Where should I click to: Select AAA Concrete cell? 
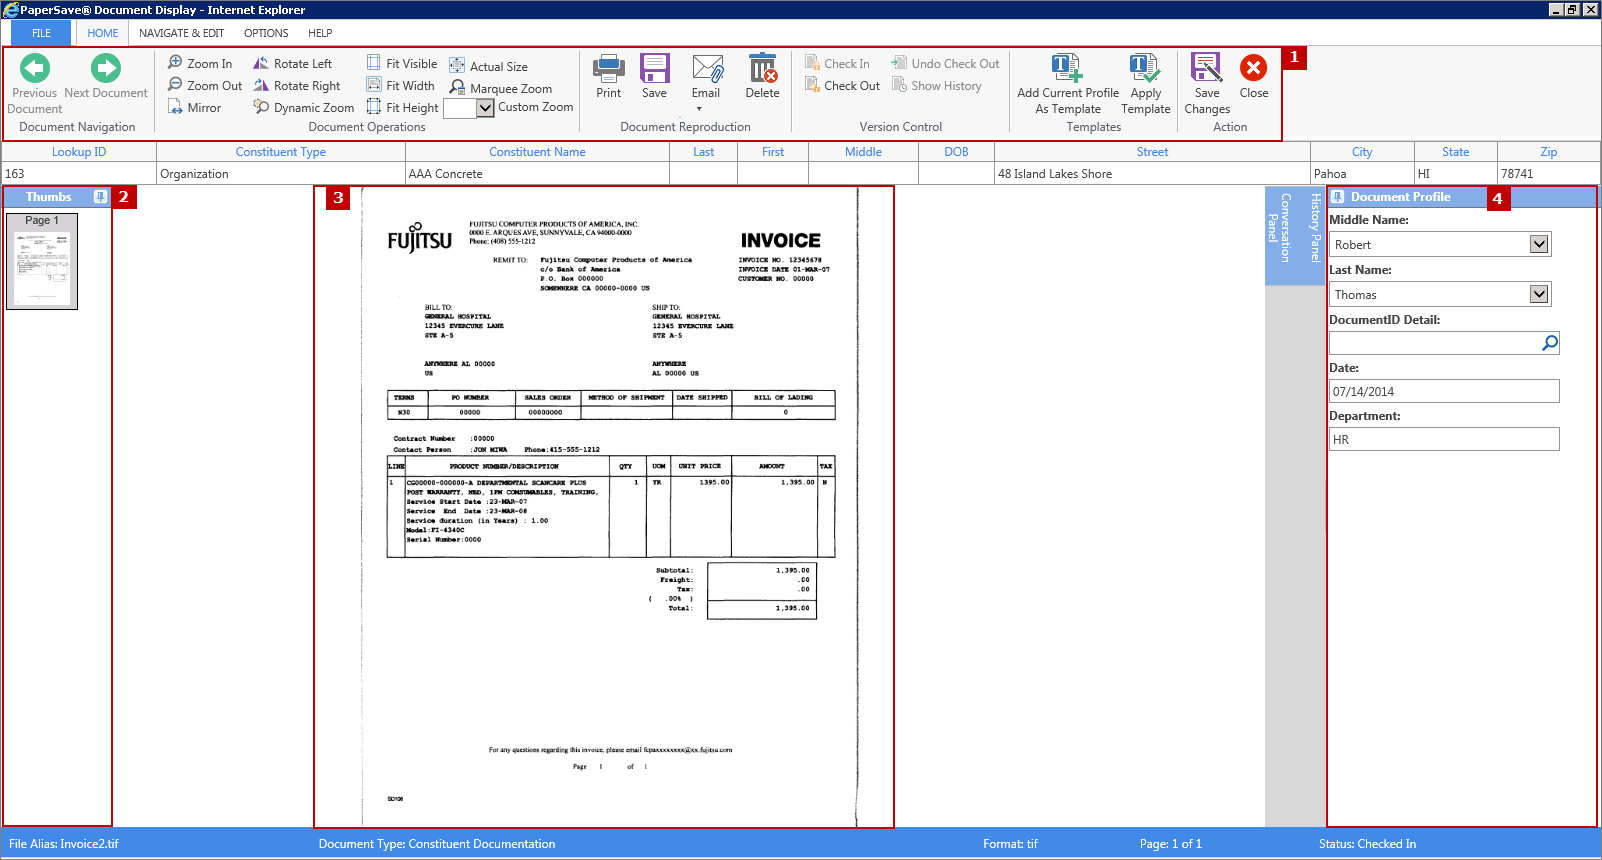(x=537, y=174)
